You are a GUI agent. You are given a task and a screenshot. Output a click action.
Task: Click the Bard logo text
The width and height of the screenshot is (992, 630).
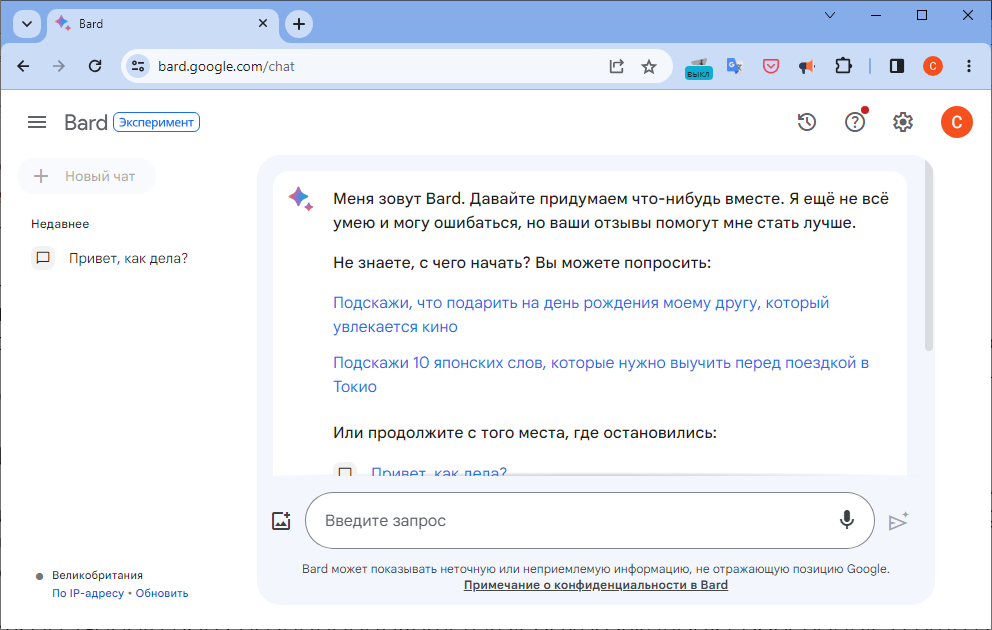coord(85,122)
